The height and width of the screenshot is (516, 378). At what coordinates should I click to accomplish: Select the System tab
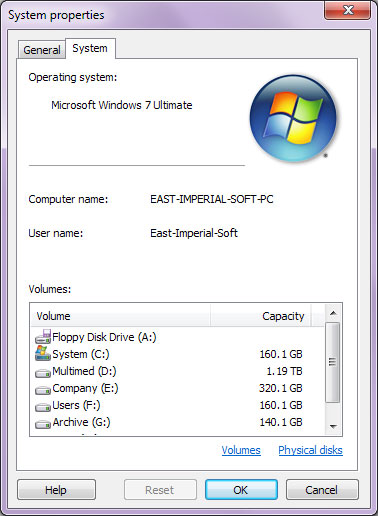[90, 48]
